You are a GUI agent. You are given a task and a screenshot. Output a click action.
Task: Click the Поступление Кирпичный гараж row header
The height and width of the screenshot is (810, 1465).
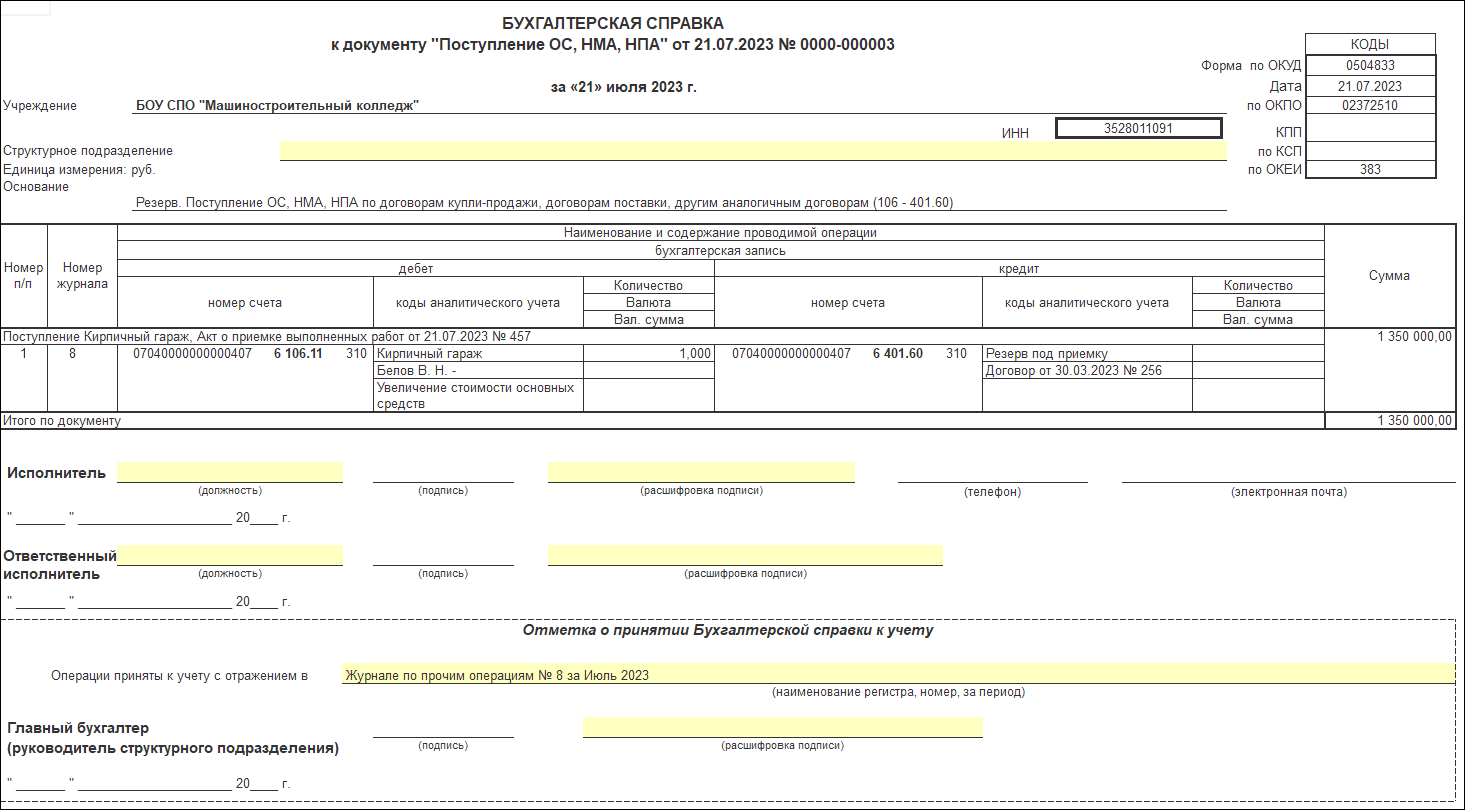click(663, 337)
